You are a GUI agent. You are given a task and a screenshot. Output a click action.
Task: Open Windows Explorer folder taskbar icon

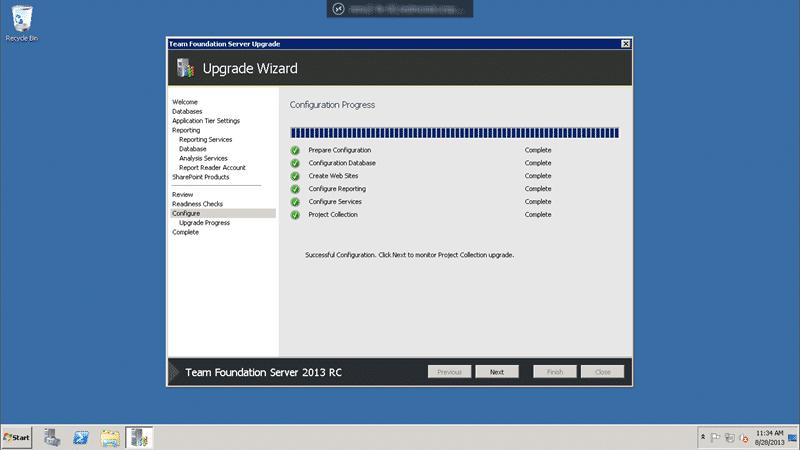pyautogui.click(x=110, y=438)
